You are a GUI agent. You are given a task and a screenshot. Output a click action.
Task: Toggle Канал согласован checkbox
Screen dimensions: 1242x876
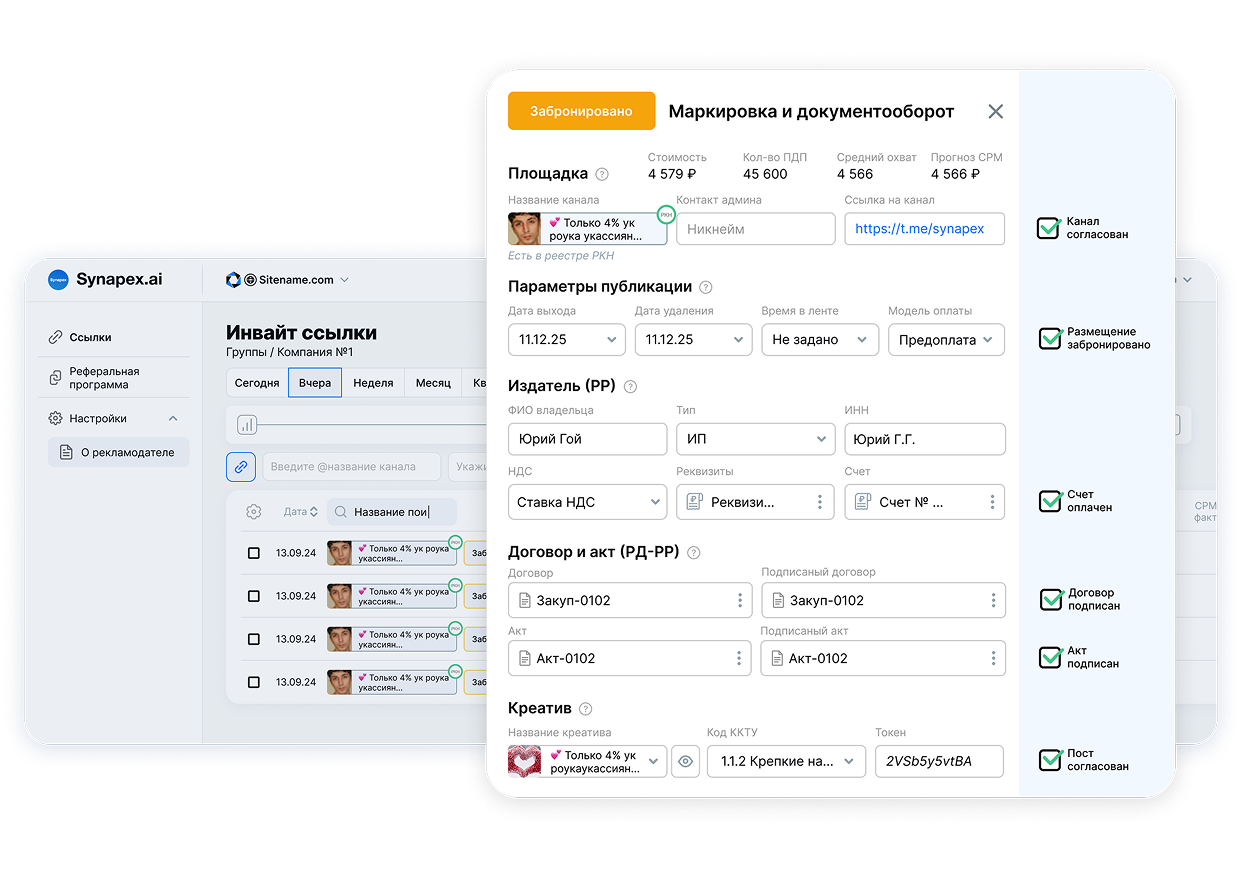1049,228
